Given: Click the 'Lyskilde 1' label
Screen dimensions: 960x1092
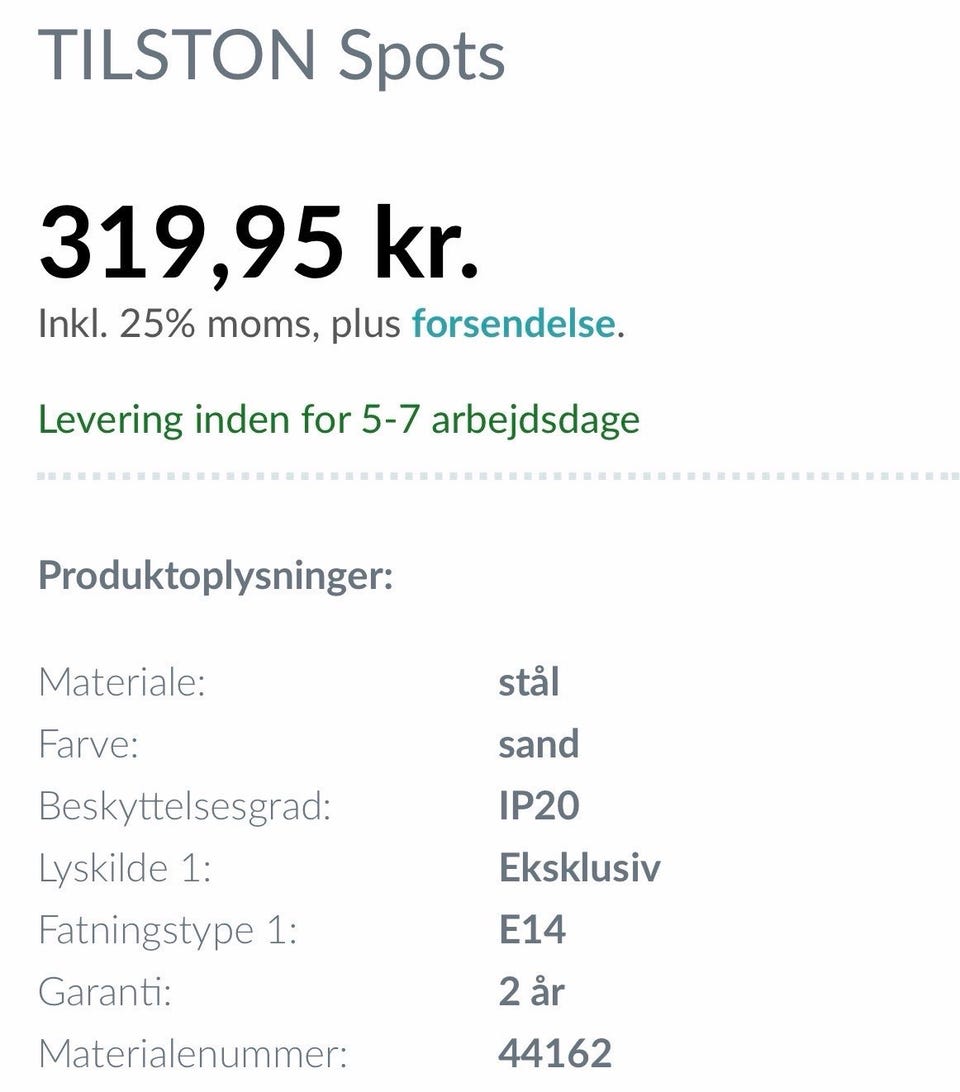Looking at the screenshot, I should click(x=124, y=868).
